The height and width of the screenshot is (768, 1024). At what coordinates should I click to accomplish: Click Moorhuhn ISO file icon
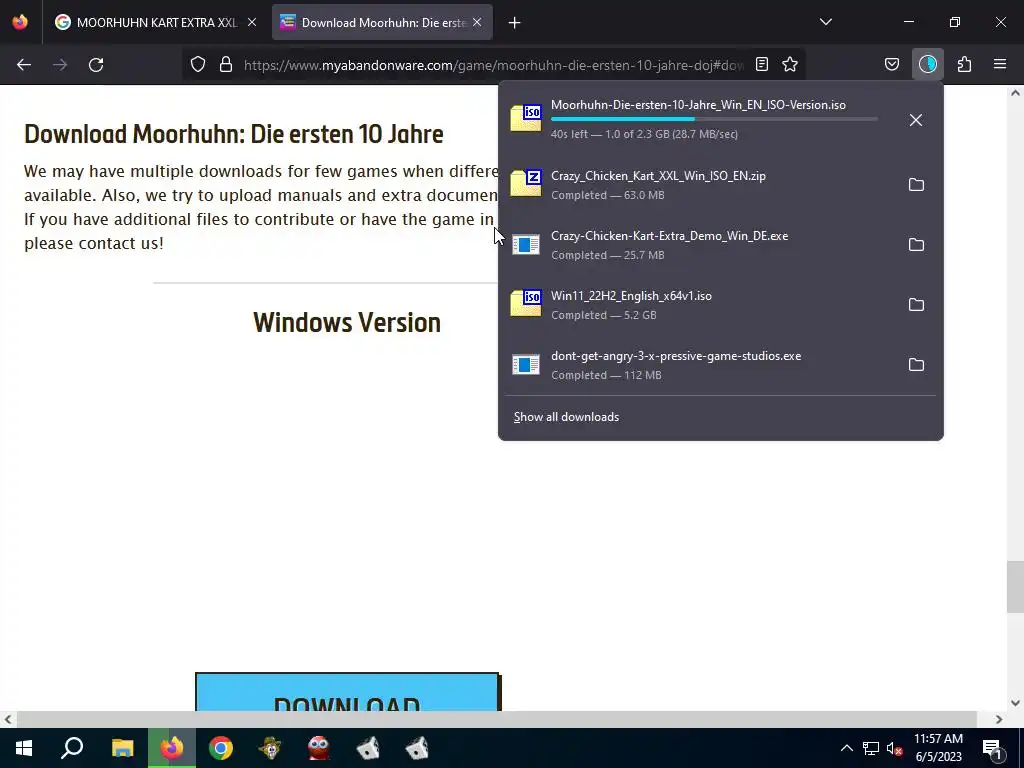(526, 118)
